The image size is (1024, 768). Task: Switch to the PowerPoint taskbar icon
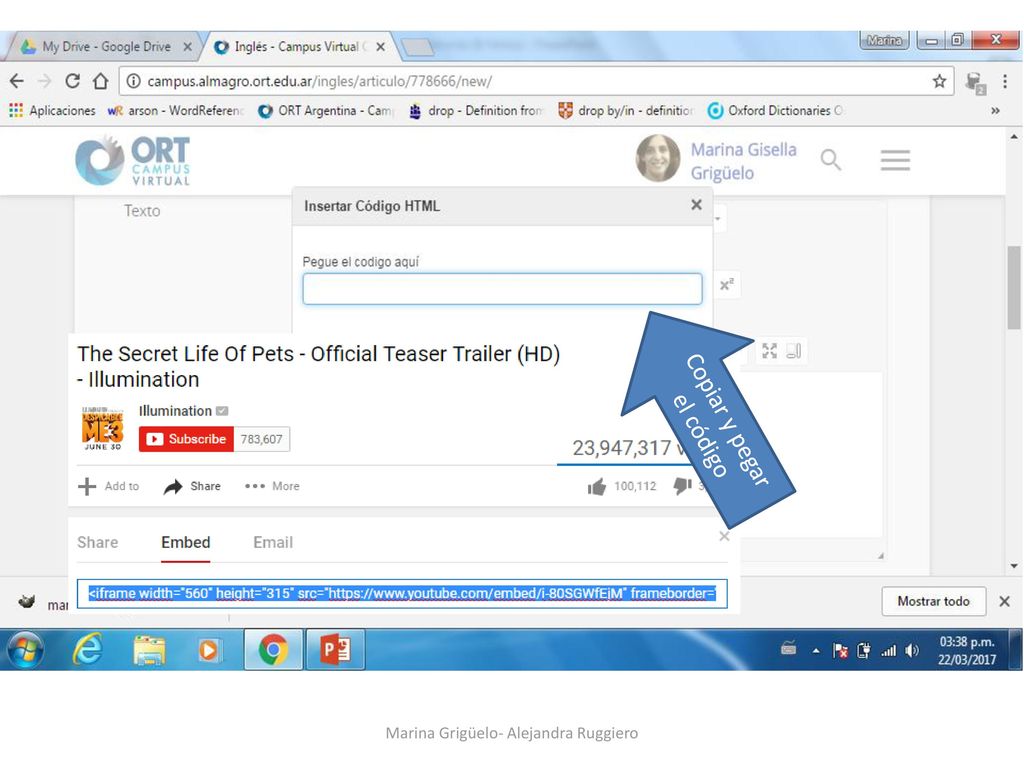click(336, 650)
